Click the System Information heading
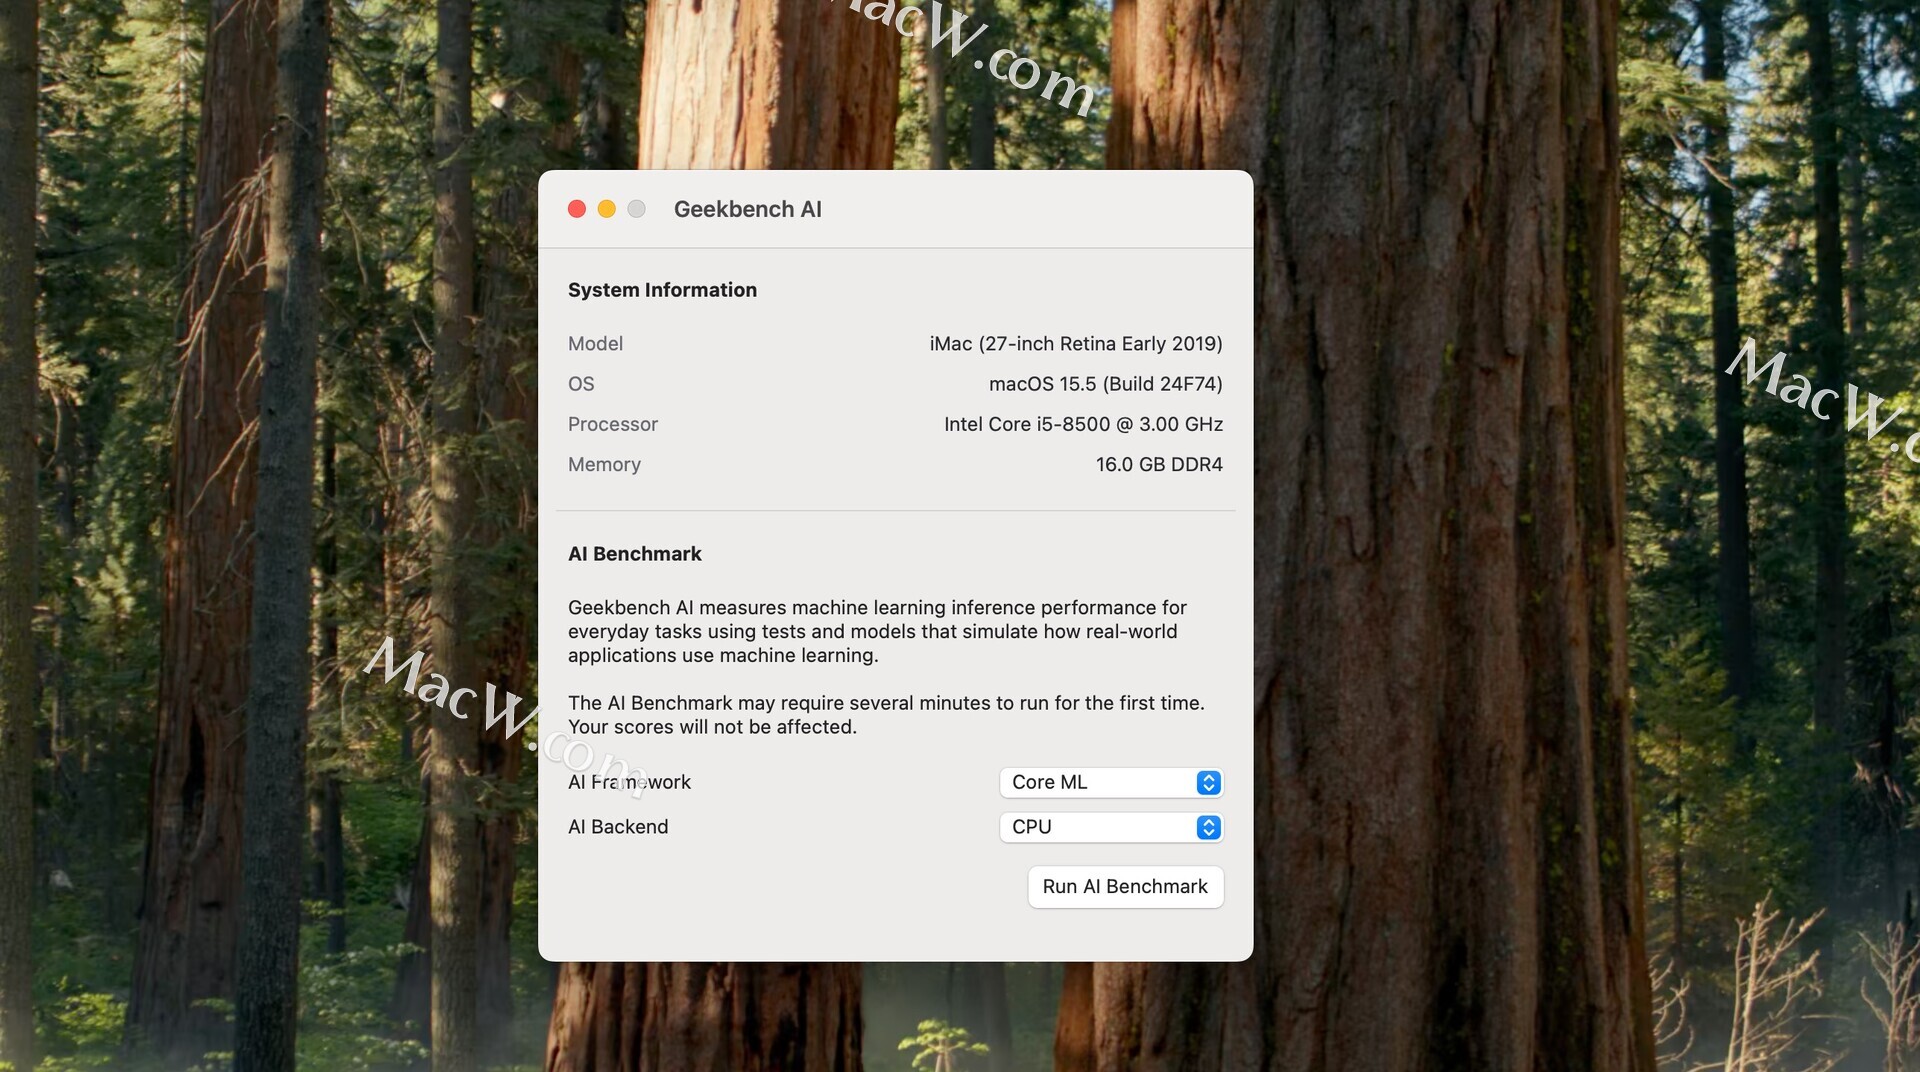Screen dimensions: 1920x1072 662,290
